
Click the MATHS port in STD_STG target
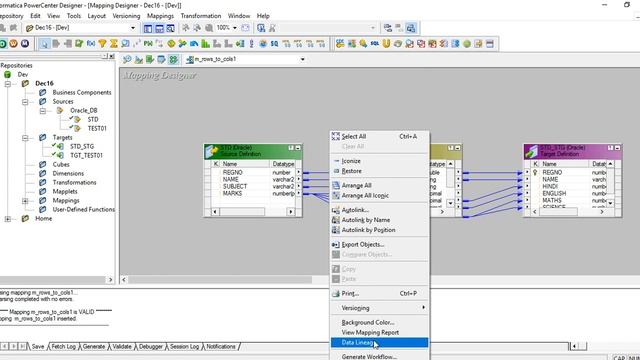coord(551,200)
